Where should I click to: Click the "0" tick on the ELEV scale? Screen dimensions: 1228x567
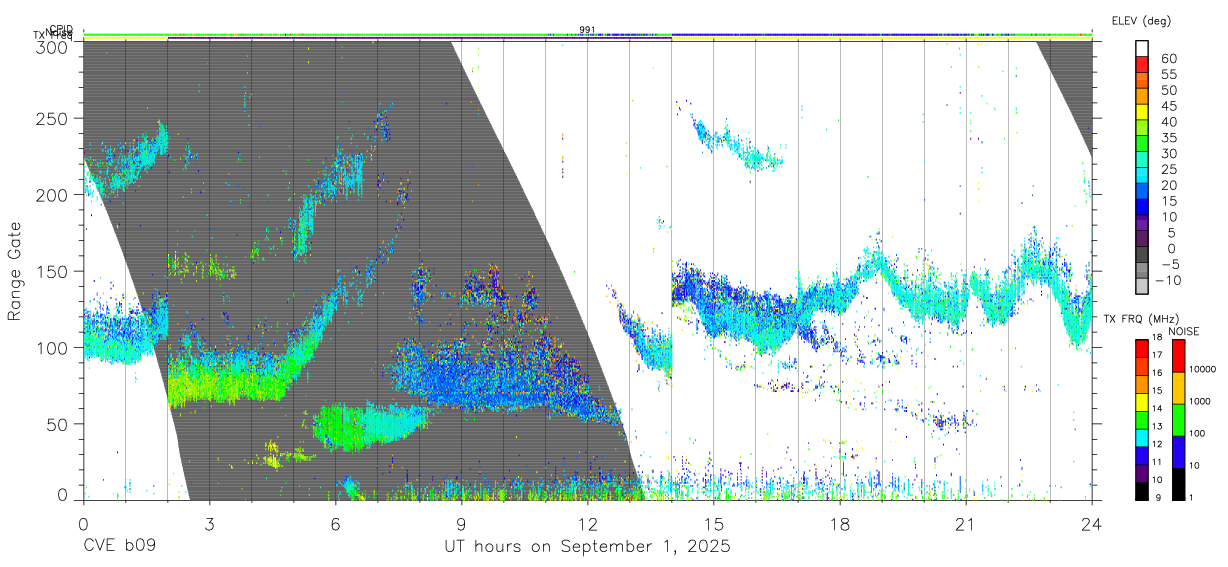click(x=1171, y=248)
